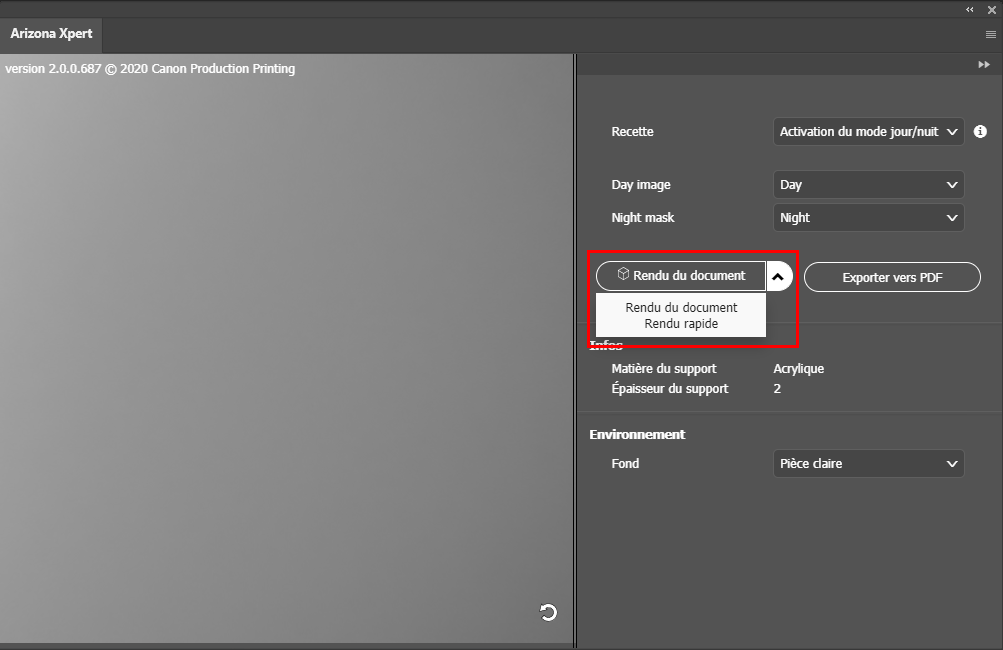1003x650 pixels.
Task: Click the Environnement section heading
Action: 637,434
